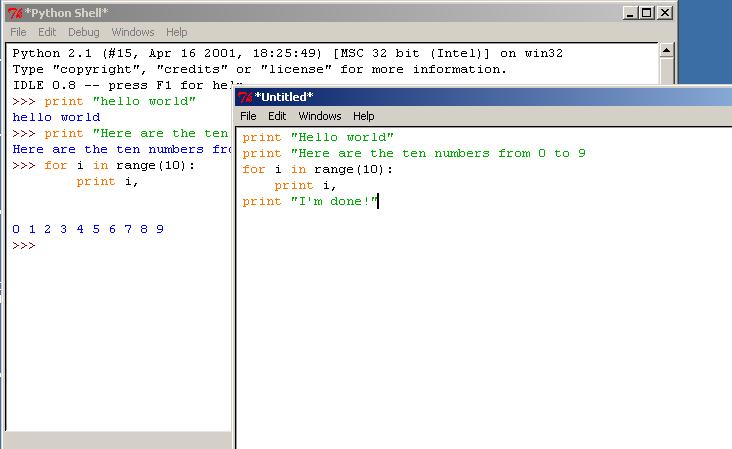Image resolution: width=732 pixels, height=449 pixels.
Task: Focus the *Python Shell* title bar
Action: point(300,12)
